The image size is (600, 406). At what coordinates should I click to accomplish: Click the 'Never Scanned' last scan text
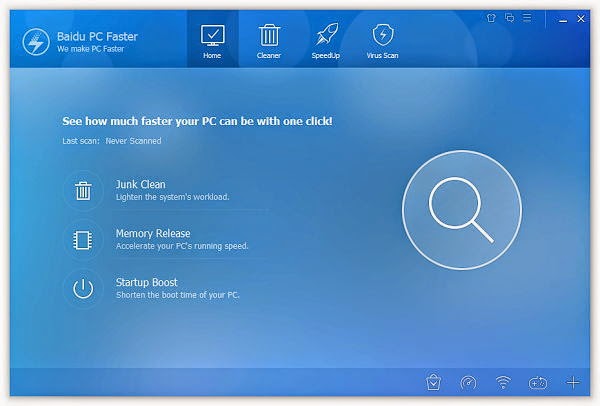(134, 141)
